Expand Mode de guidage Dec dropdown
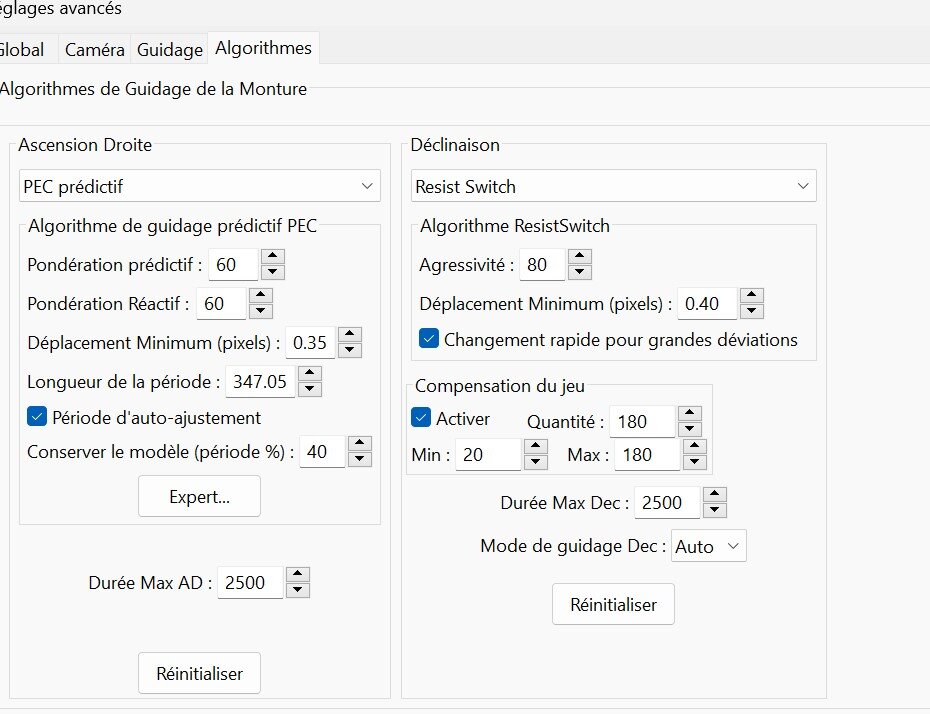The height and width of the screenshot is (714, 930). 708,547
